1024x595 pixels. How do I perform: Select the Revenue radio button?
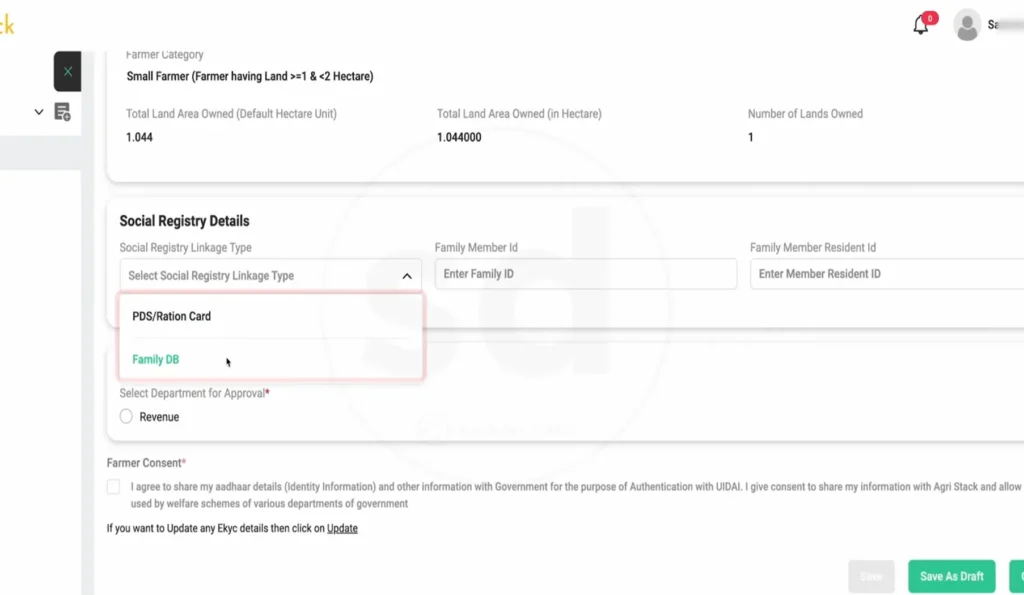[x=126, y=416]
